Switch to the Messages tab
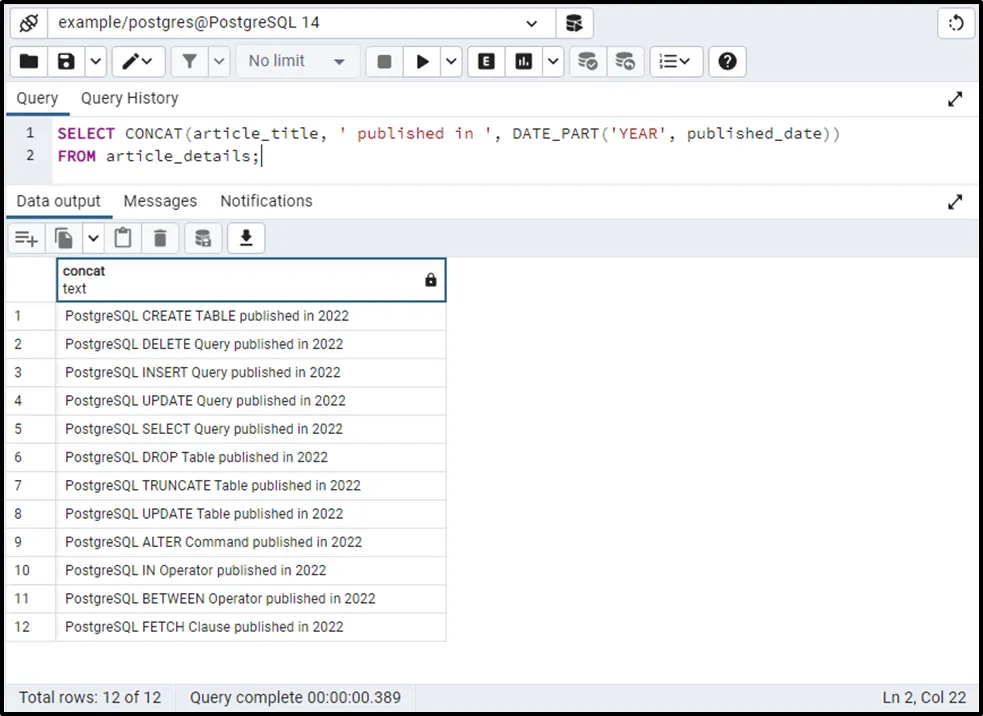Viewport: 983px width, 716px height. (160, 201)
